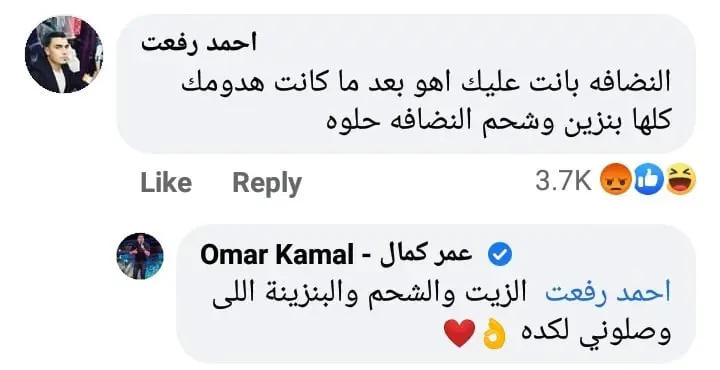Open commenter name احمد رفعت in top comment

[199, 44]
